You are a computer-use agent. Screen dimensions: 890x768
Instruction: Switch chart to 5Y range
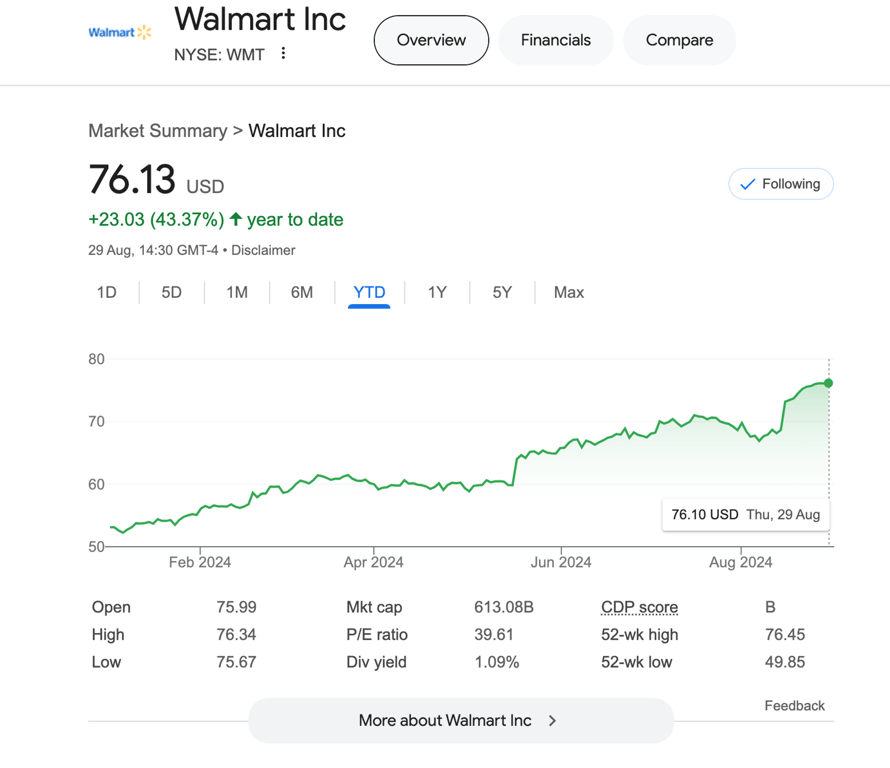pyautogui.click(x=502, y=292)
